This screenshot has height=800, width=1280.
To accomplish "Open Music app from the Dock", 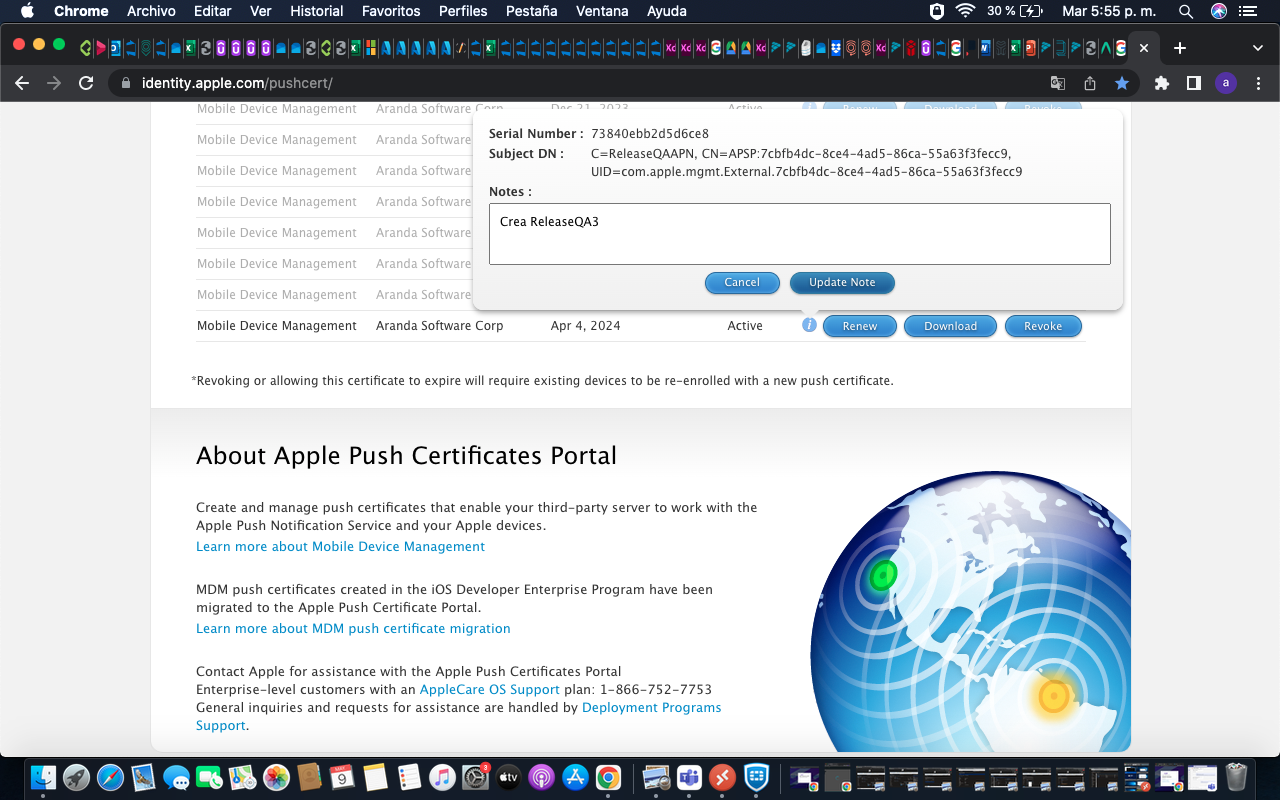I will pos(442,777).
